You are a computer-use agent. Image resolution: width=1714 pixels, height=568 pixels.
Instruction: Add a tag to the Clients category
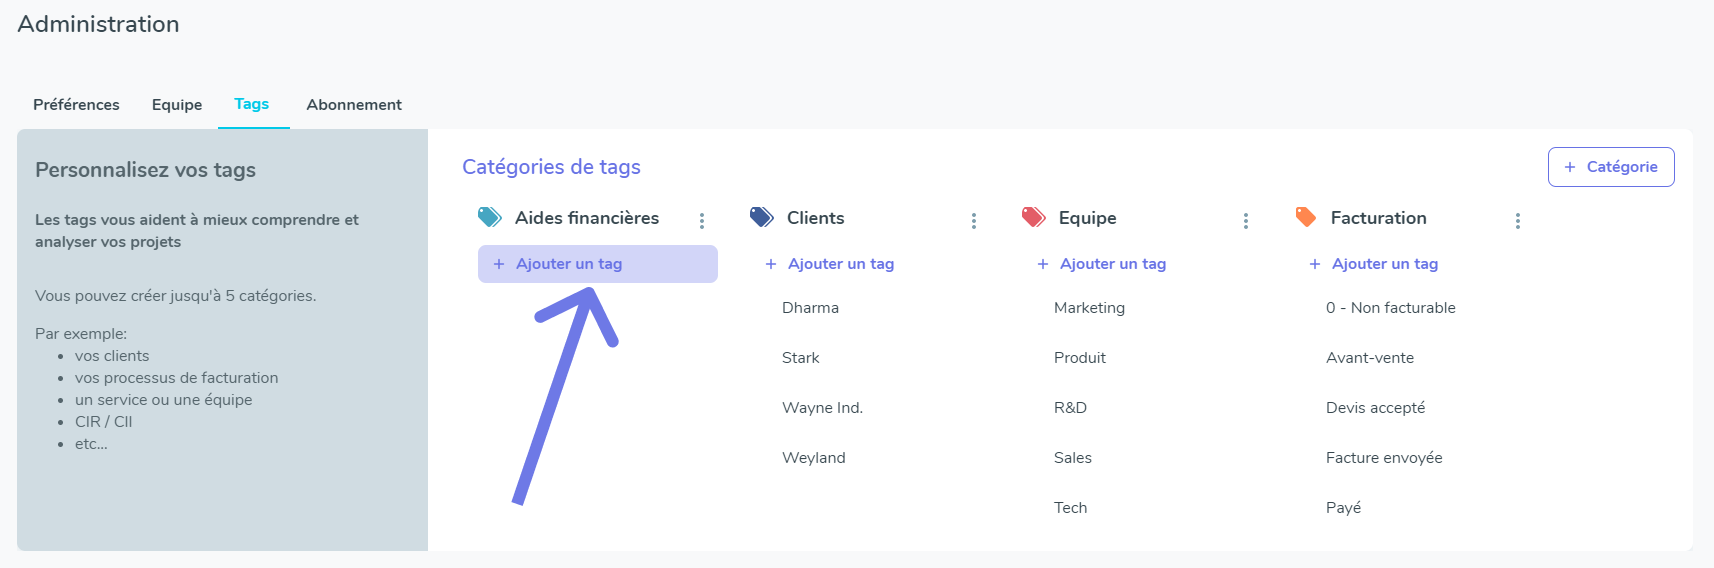[x=830, y=264]
